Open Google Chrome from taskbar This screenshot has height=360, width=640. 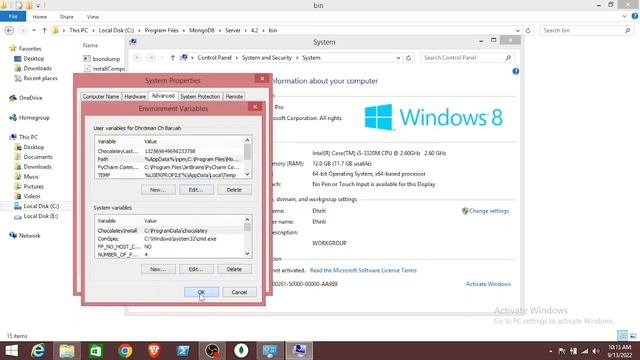click(125, 351)
